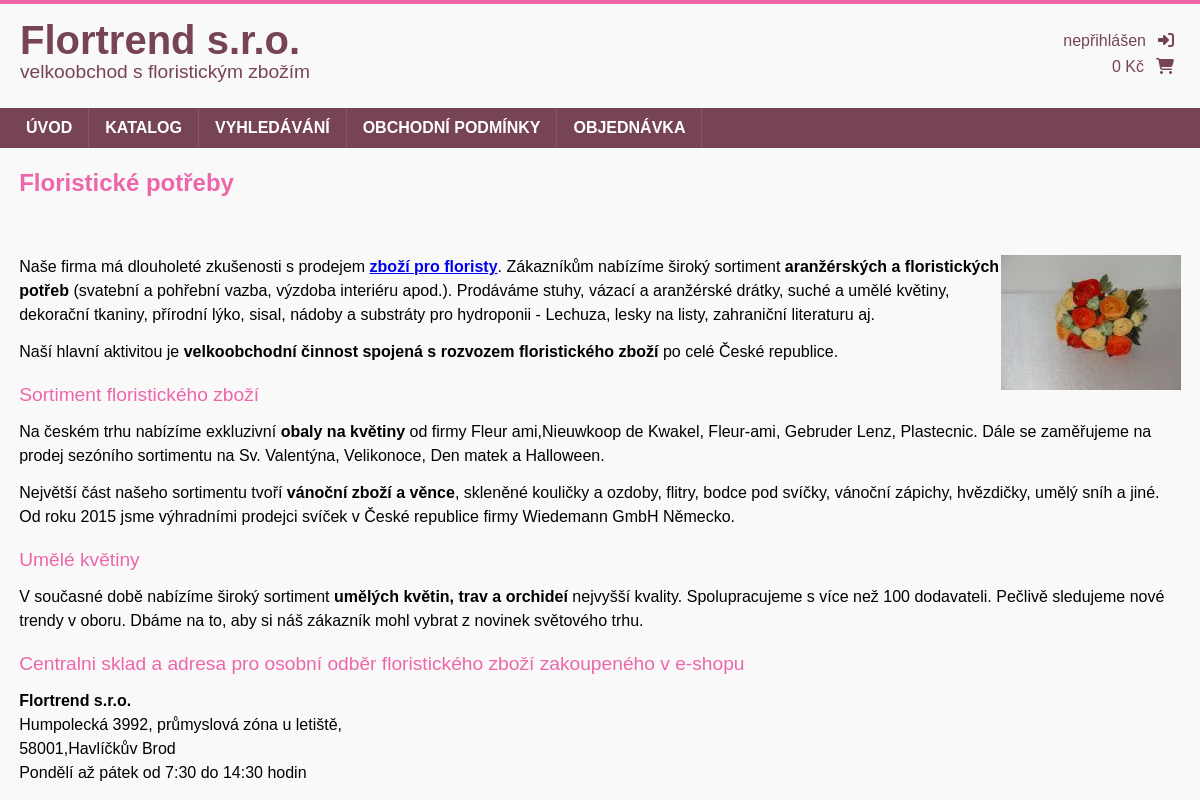Follow the zboží pro floristy link
Viewport: 1200px width, 800px height.
(433, 267)
